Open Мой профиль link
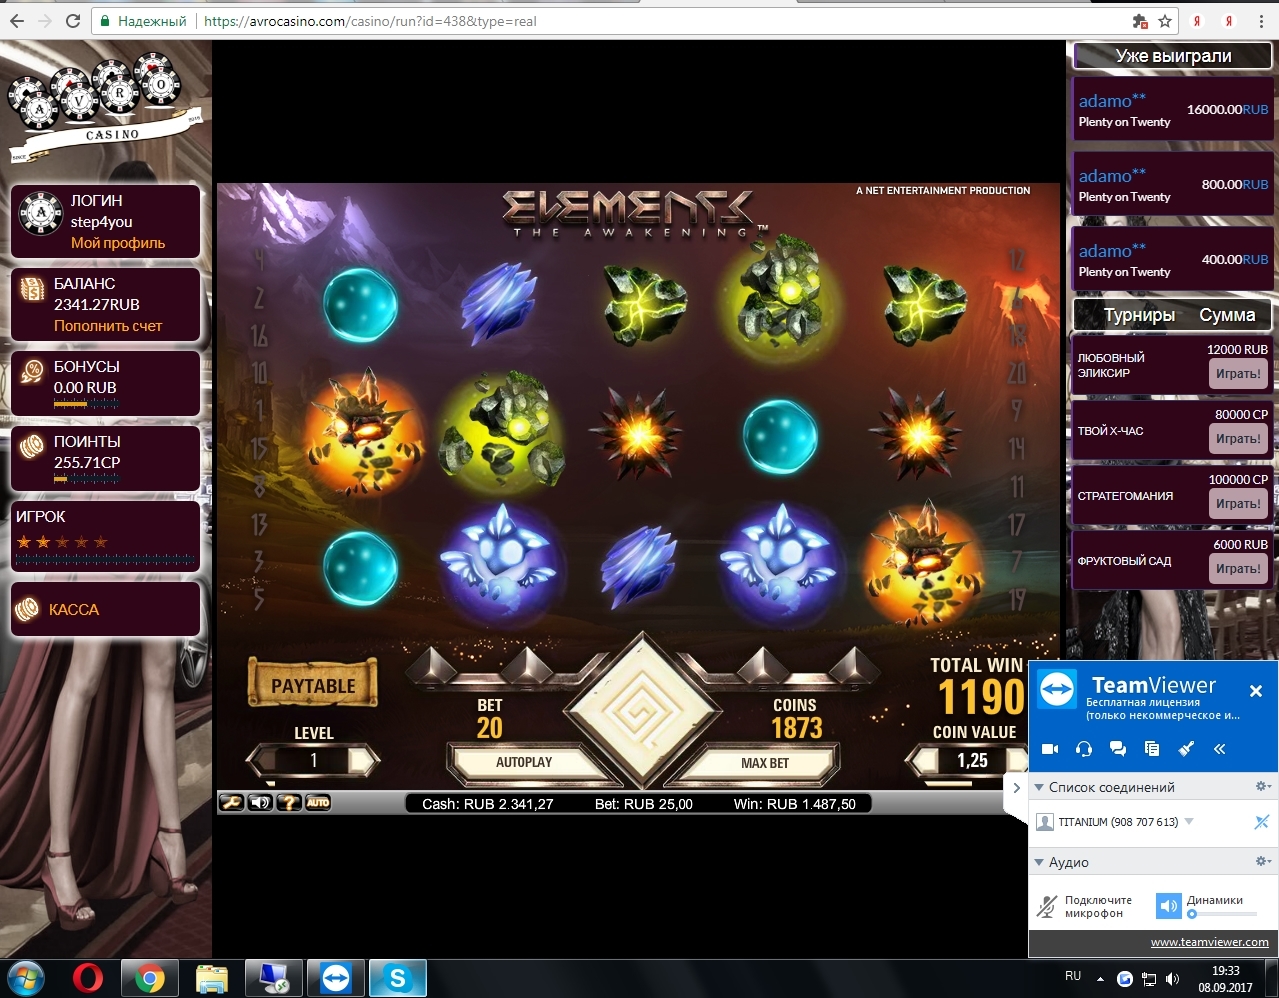This screenshot has width=1279, height=998. (x=118, y=243)
